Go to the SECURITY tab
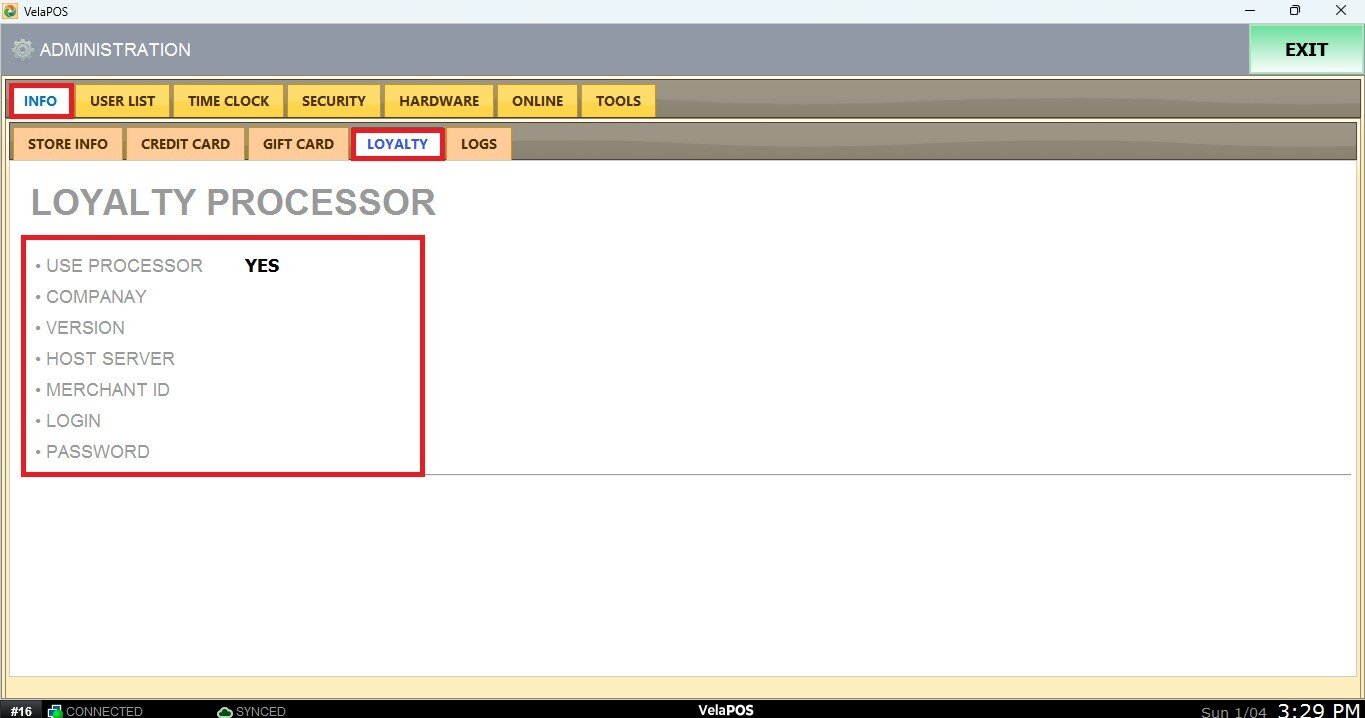The width and height of the screenshot is (1365, 718). point(333,101)
